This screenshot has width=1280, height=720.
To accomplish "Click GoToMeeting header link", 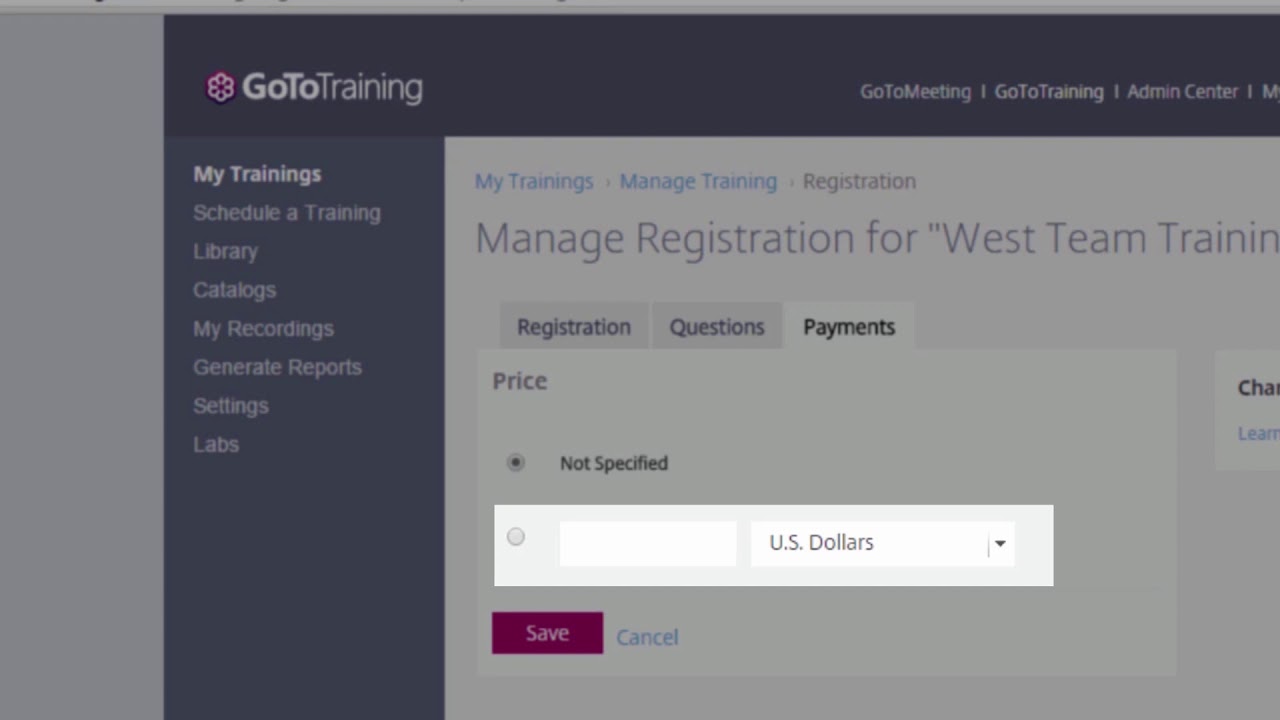I will click(x=915, y=92).
